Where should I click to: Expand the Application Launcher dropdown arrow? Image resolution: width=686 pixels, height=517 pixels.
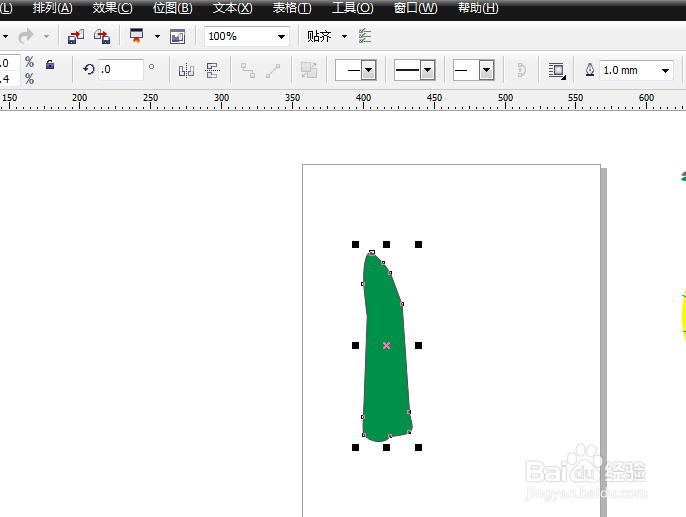click(x=157, y=36)
